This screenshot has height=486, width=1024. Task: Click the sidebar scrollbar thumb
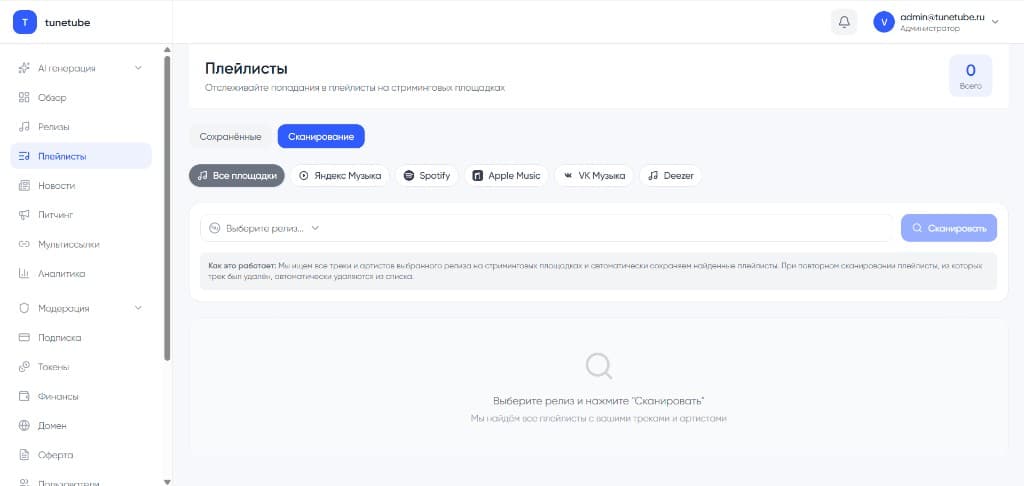pyautogui.click(x=167, y=208)
